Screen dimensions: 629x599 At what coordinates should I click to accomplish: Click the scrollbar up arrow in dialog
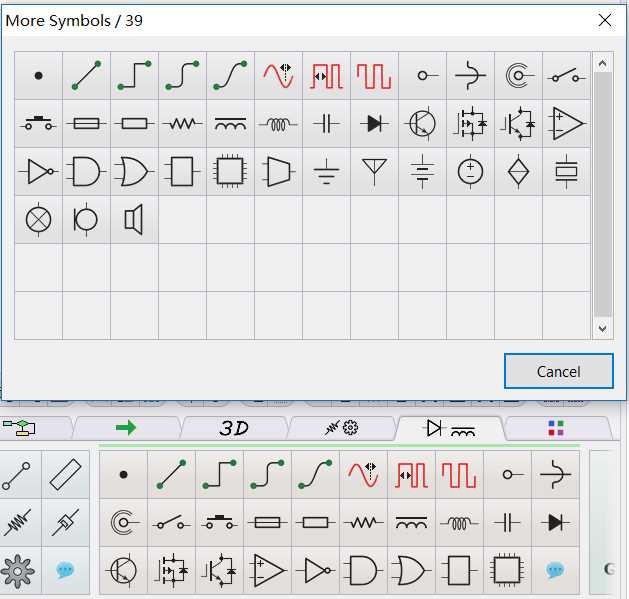[602, 63]
